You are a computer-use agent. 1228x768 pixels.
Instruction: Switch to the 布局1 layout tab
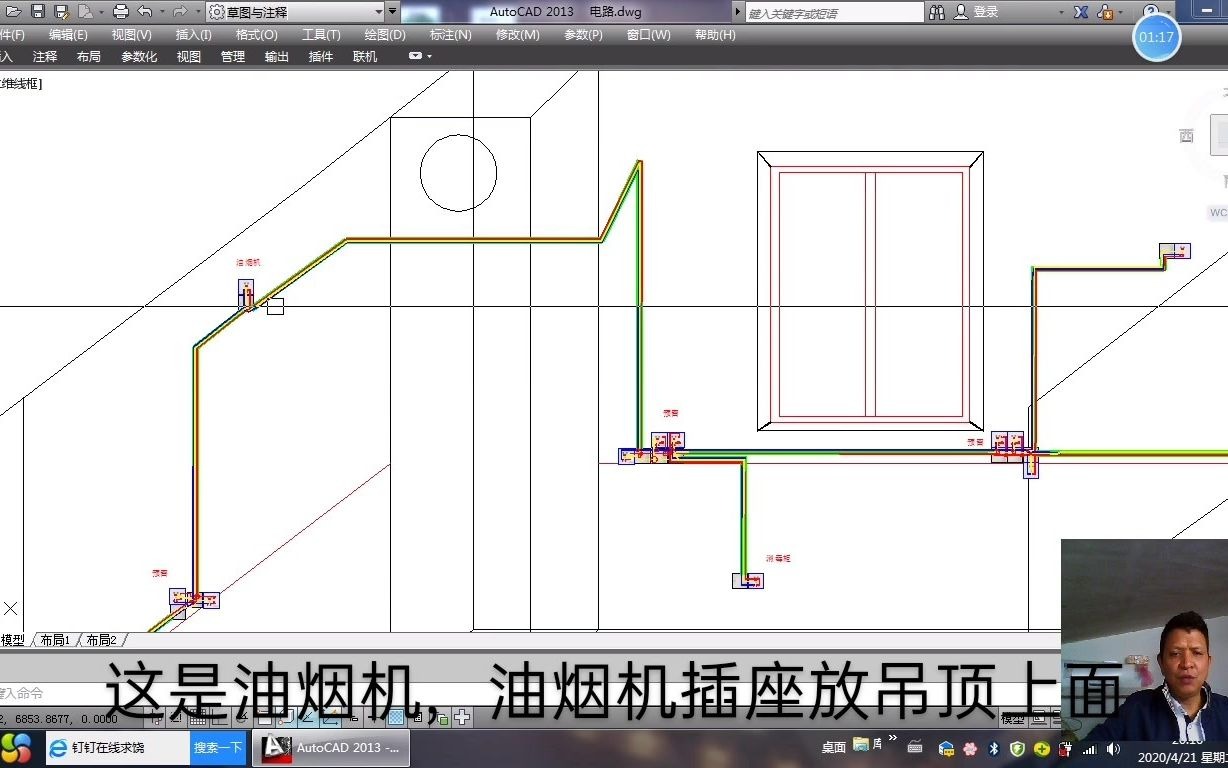54,640
